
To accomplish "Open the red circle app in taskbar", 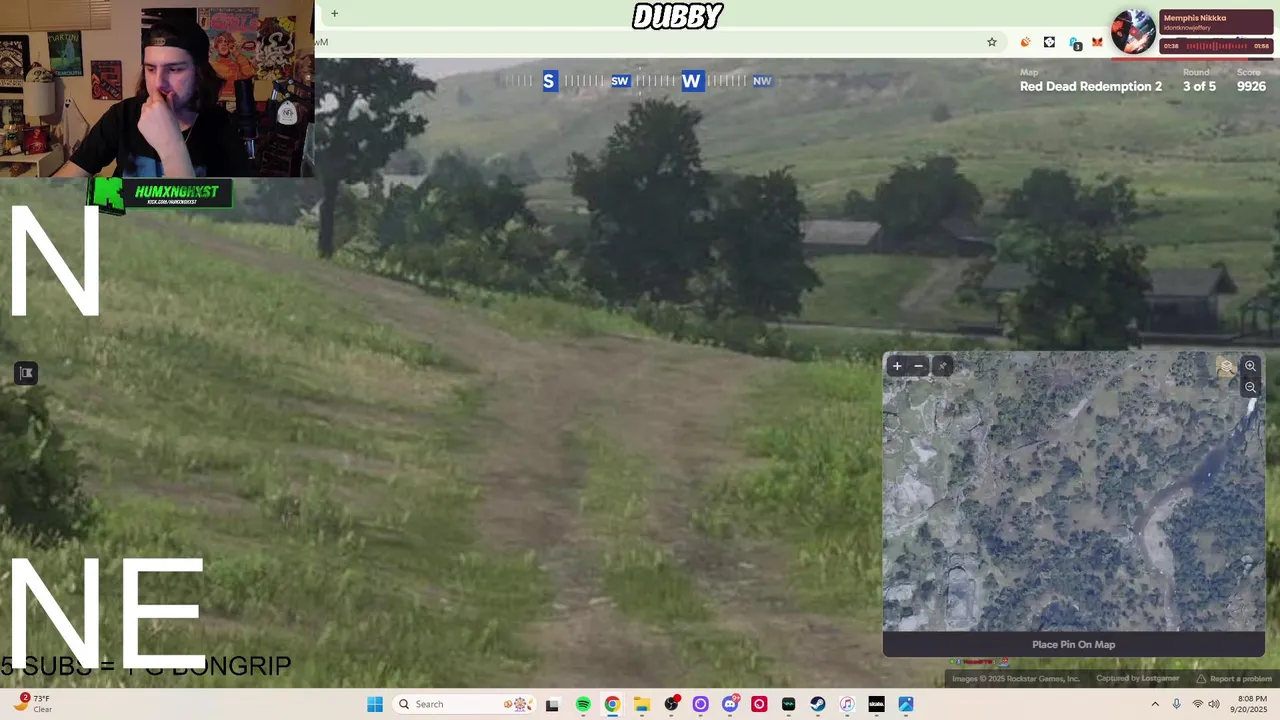I will click(759, 704).
